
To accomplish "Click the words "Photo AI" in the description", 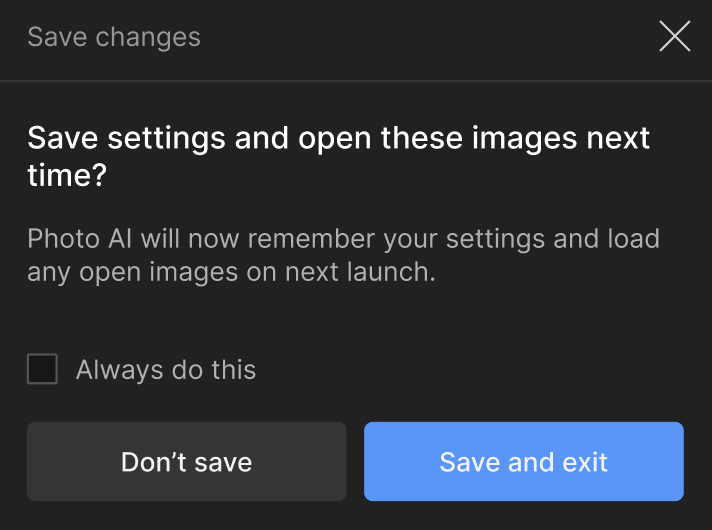I will 79,240.
